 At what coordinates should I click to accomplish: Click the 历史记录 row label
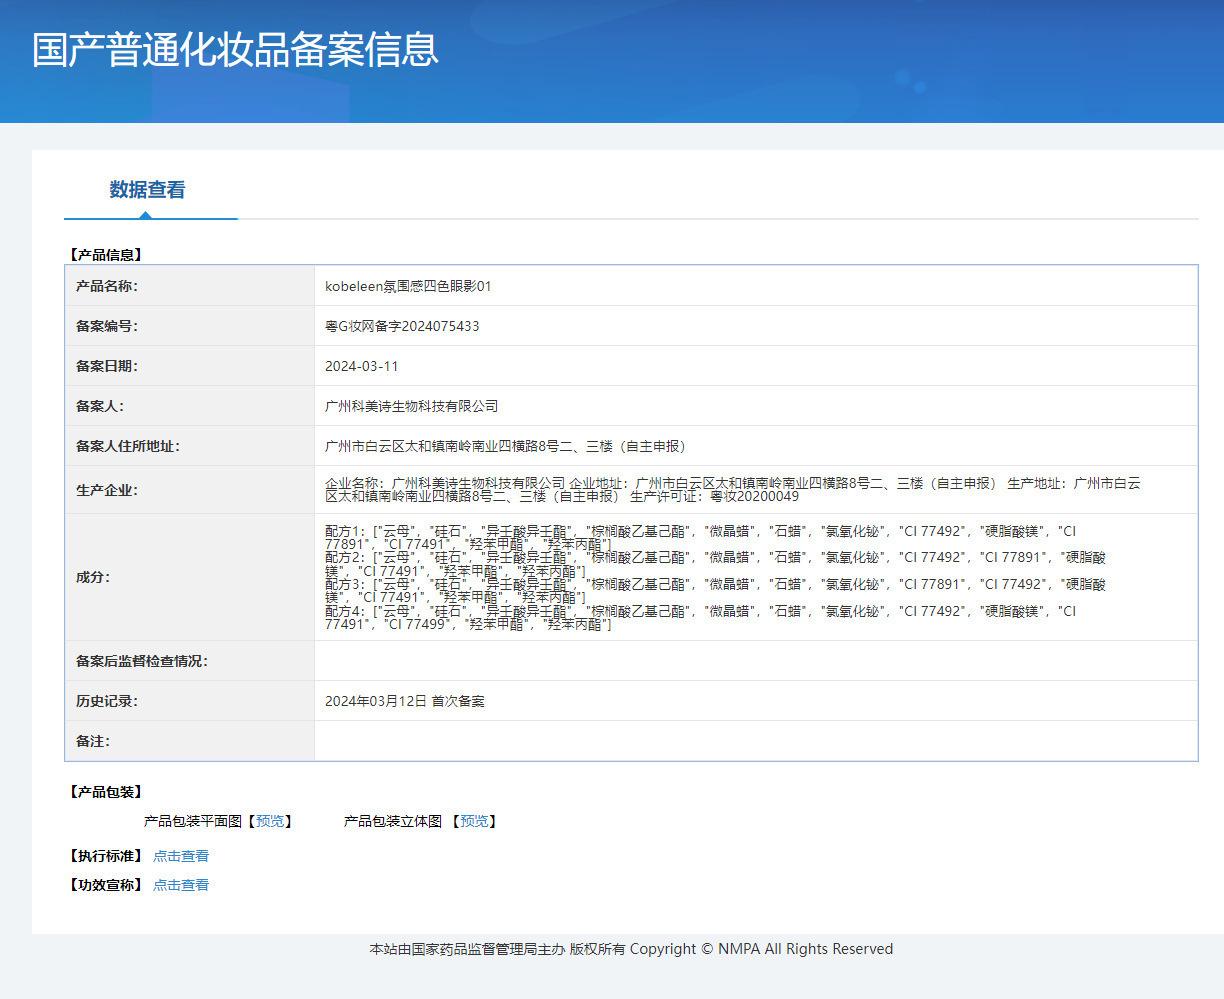click(107, 701)
